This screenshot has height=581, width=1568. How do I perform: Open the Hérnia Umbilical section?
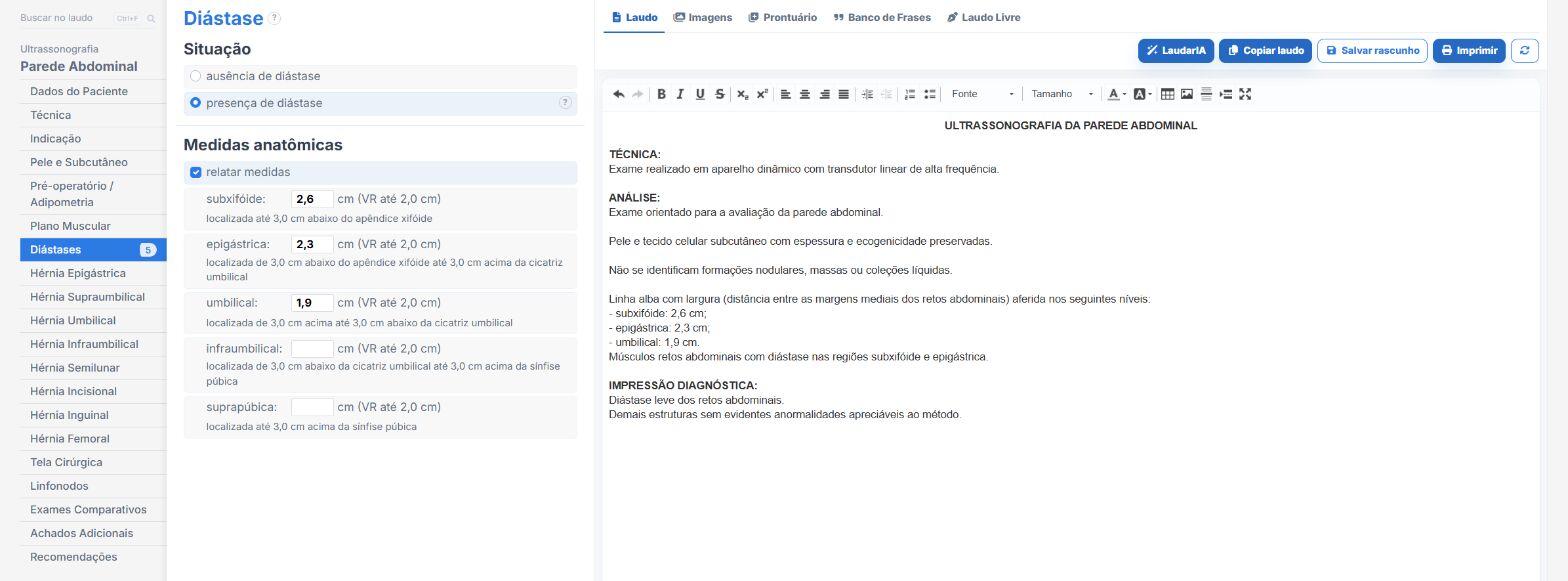point(93,320)
